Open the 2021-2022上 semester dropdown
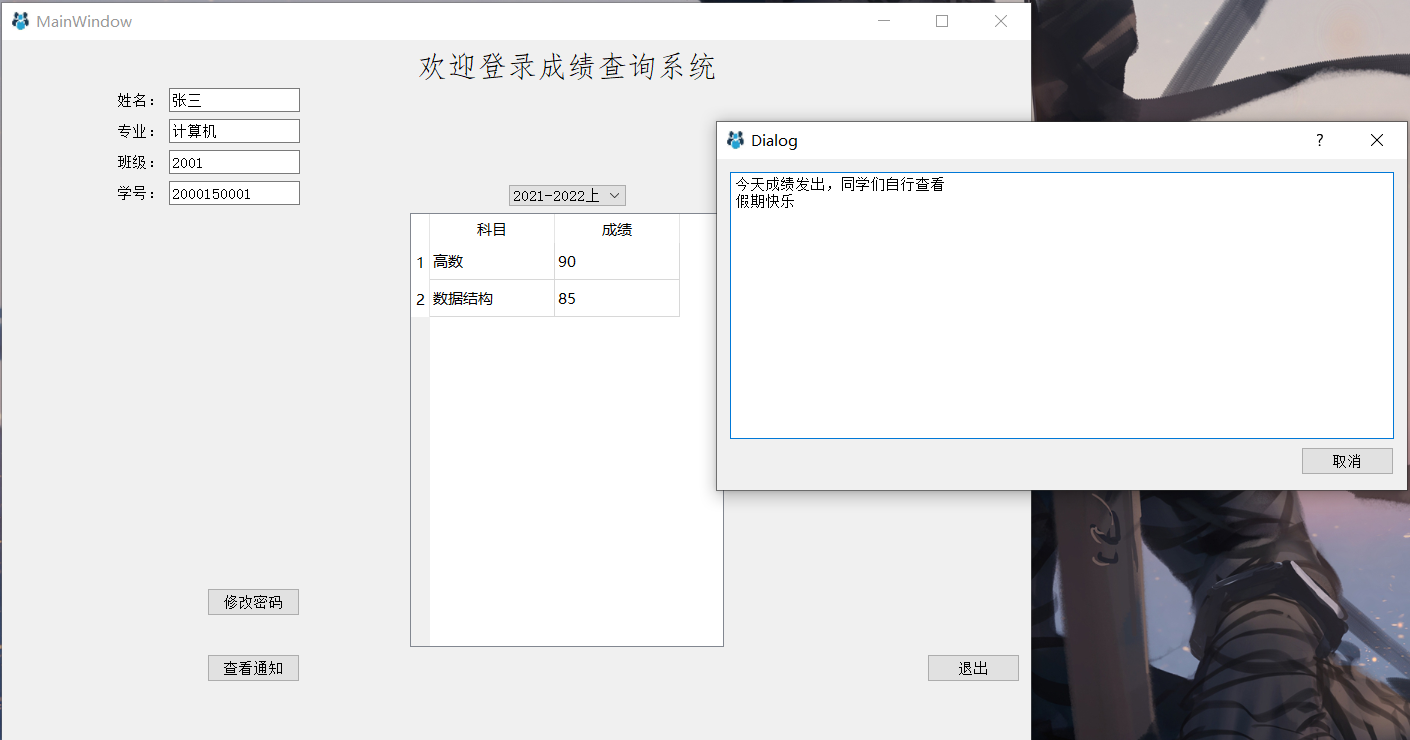Screen dimensions: 1410x740 (x=566, y=195)
